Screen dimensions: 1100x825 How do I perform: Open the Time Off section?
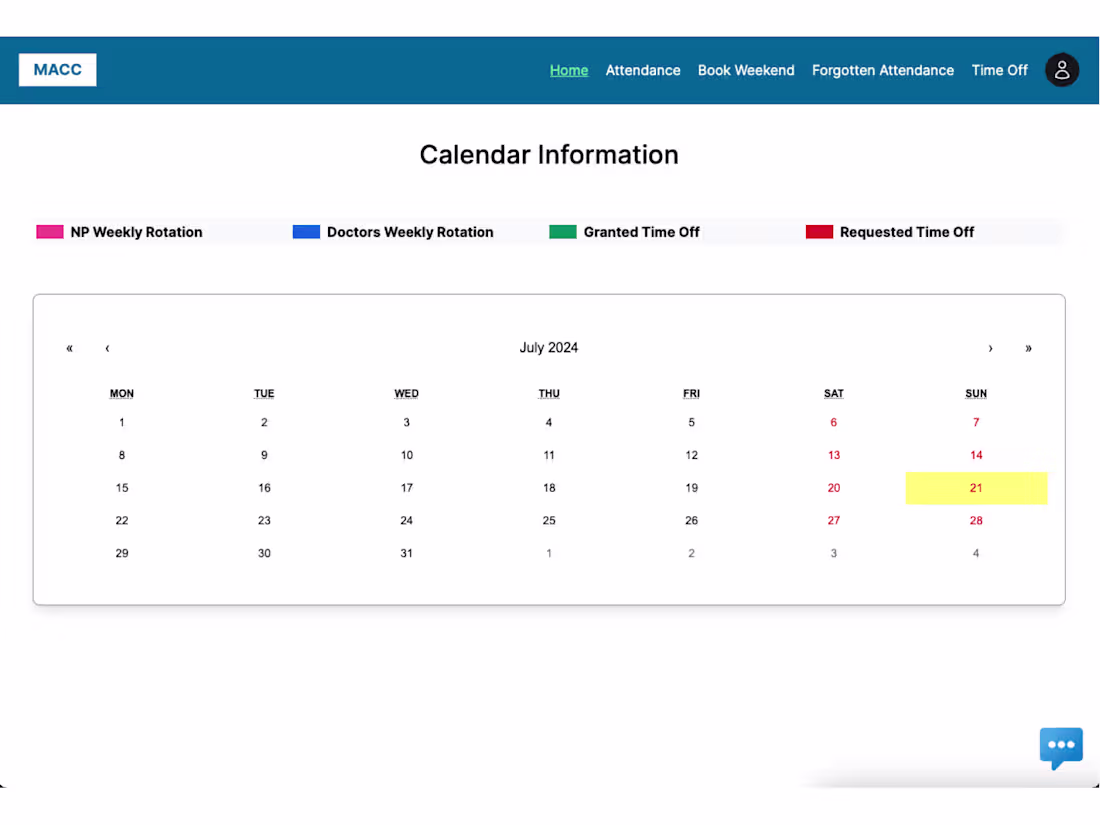click(x=999, y=70)
